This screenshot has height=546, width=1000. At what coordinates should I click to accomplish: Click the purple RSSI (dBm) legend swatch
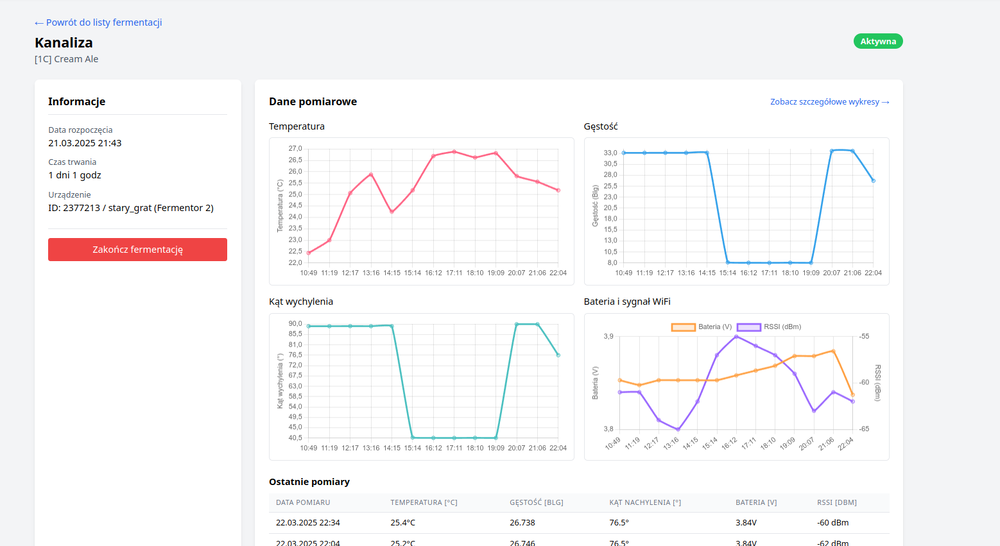point(749,326)
